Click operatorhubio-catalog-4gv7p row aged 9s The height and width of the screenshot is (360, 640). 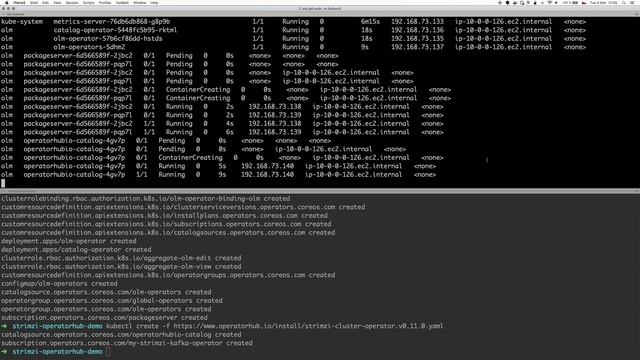click(x=218, y=175)
